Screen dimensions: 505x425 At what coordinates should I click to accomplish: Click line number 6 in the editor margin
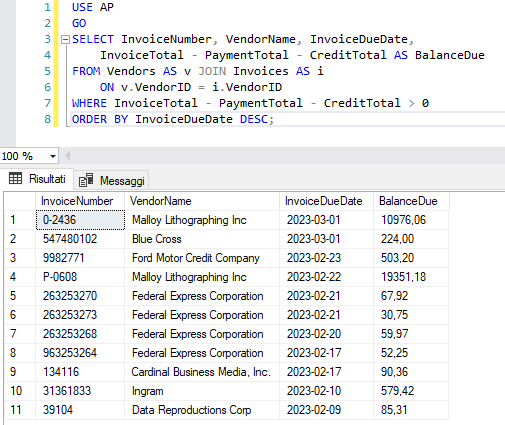(47, 87)
